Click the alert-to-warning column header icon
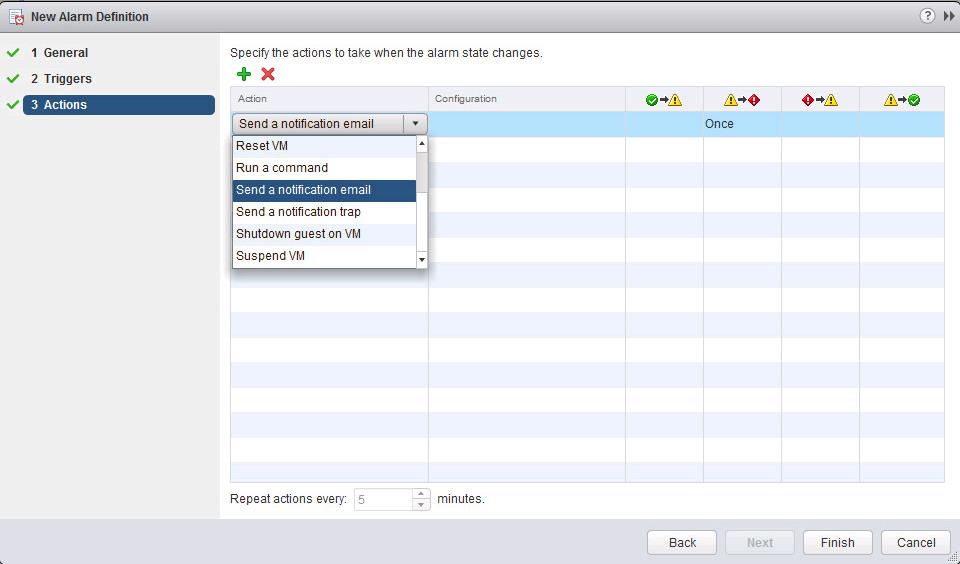The width and height of the screenshot is (960, 564). (x=820, y=100)
